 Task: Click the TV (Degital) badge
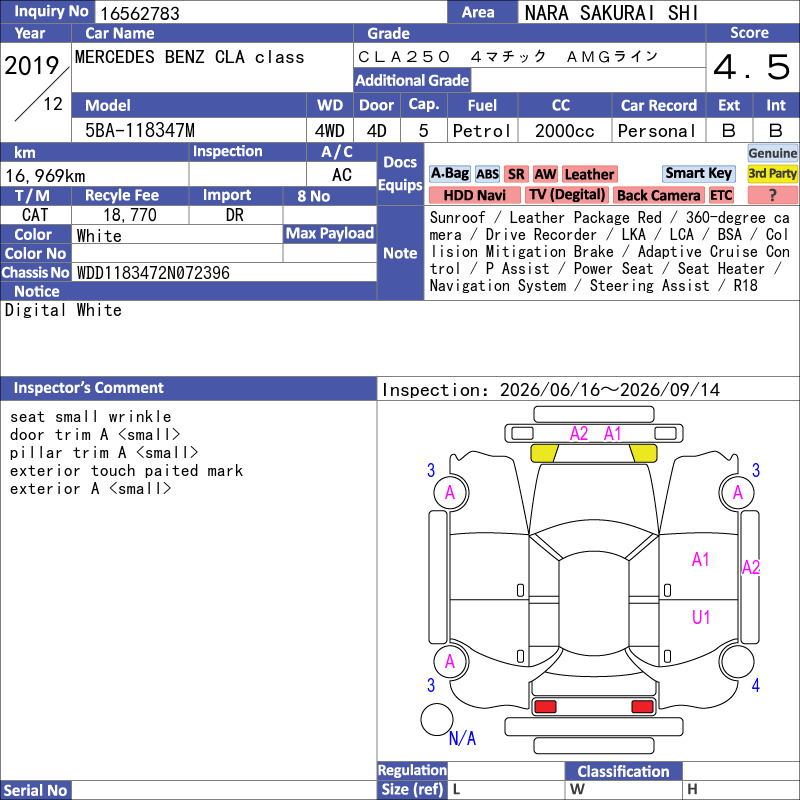(x=567, y=195)
